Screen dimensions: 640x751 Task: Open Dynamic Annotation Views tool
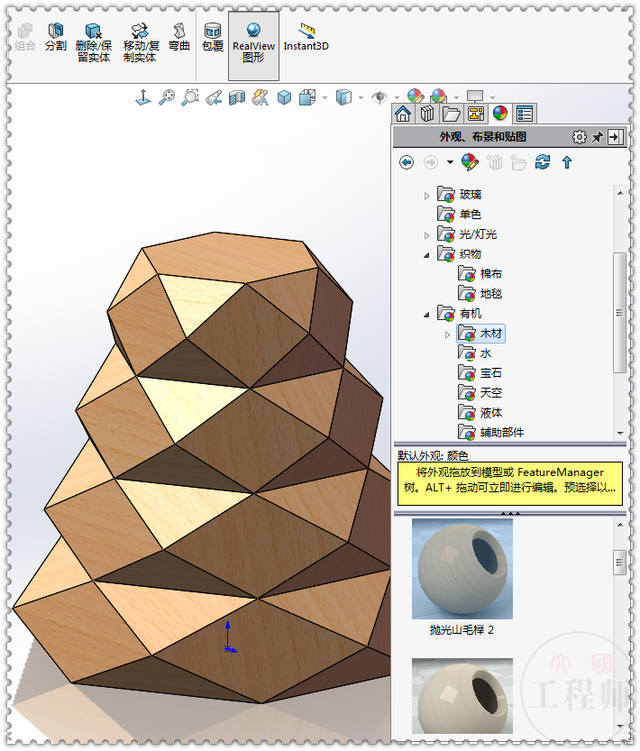click(x=261, y=98)
